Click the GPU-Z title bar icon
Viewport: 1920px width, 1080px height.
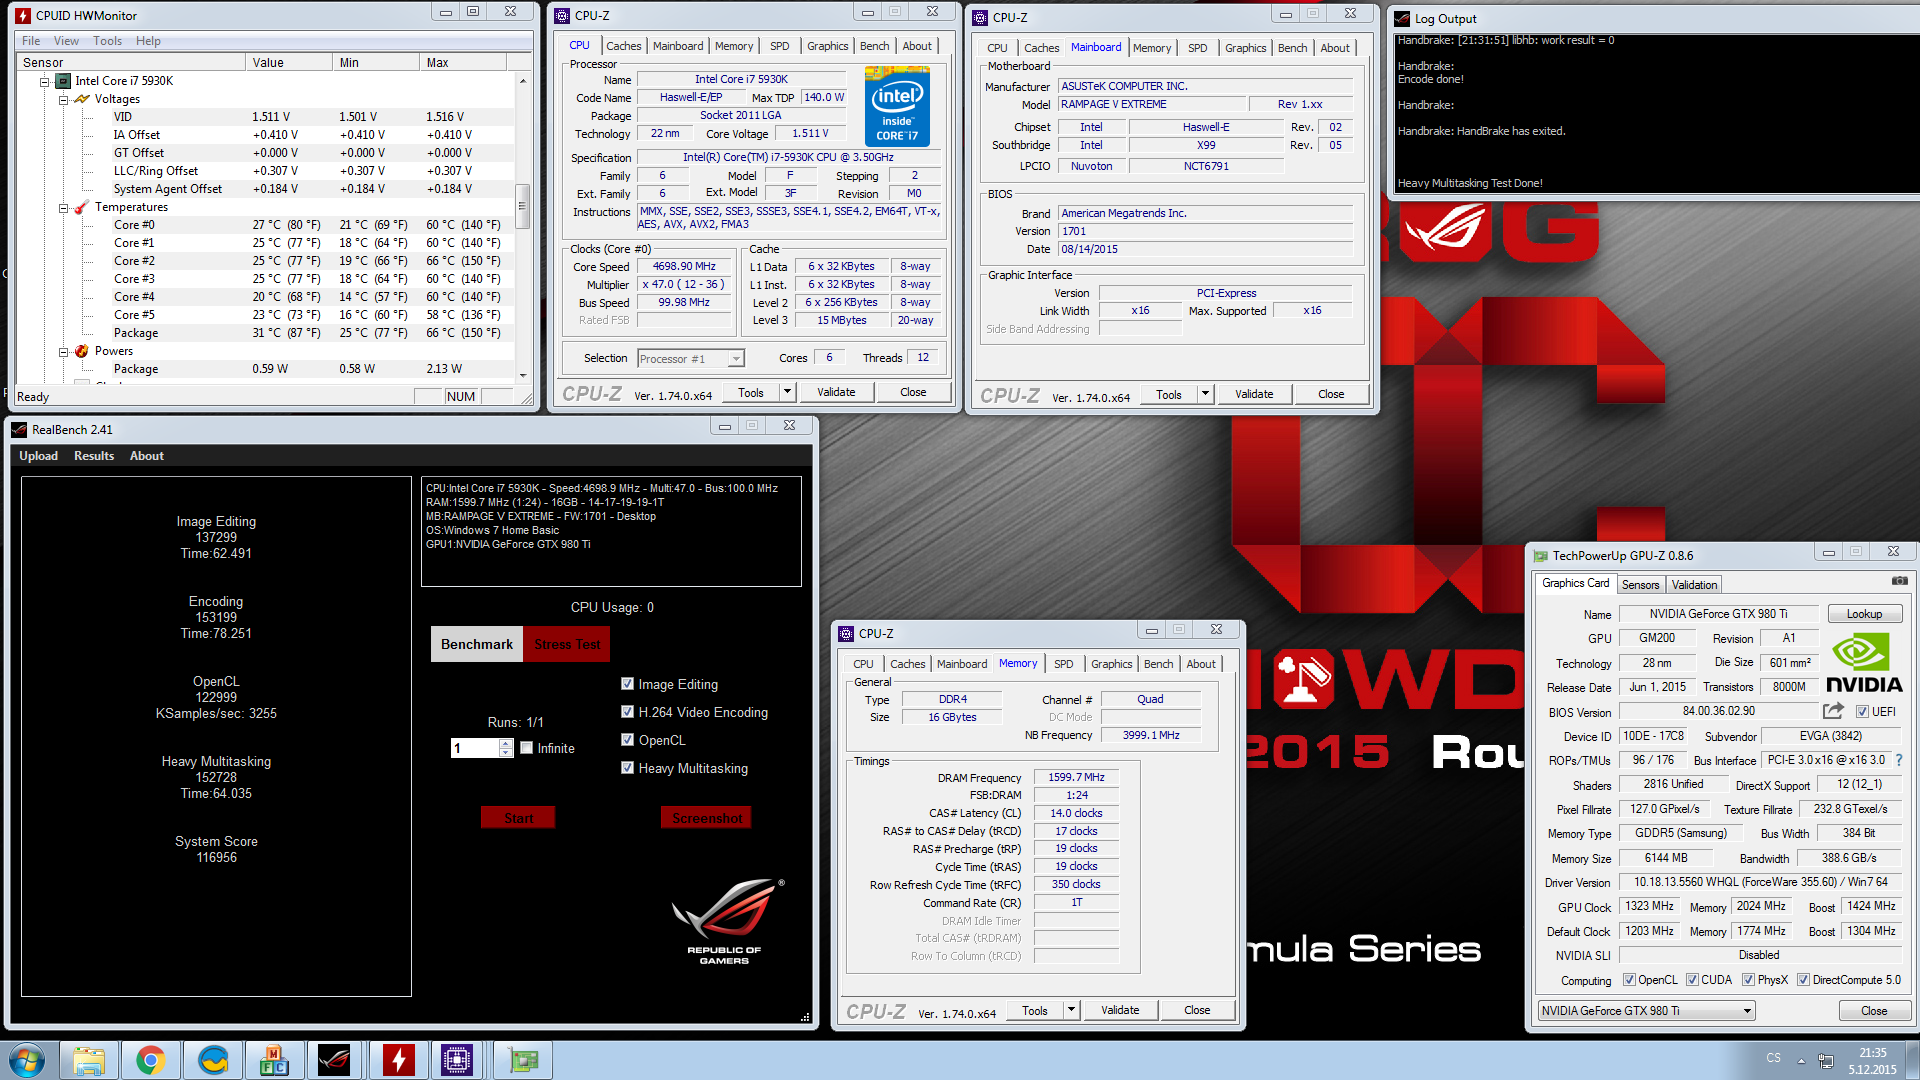(x=1541, y=556)
